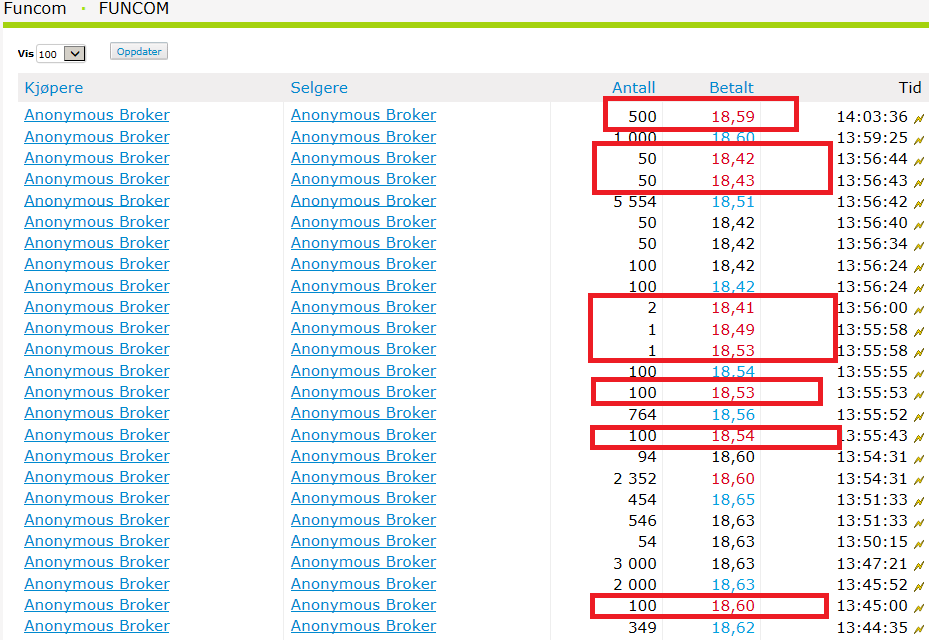Sort by the Antall column header
Image resolution: width=929 pixels, height=640 pixels.
(633, 88)
